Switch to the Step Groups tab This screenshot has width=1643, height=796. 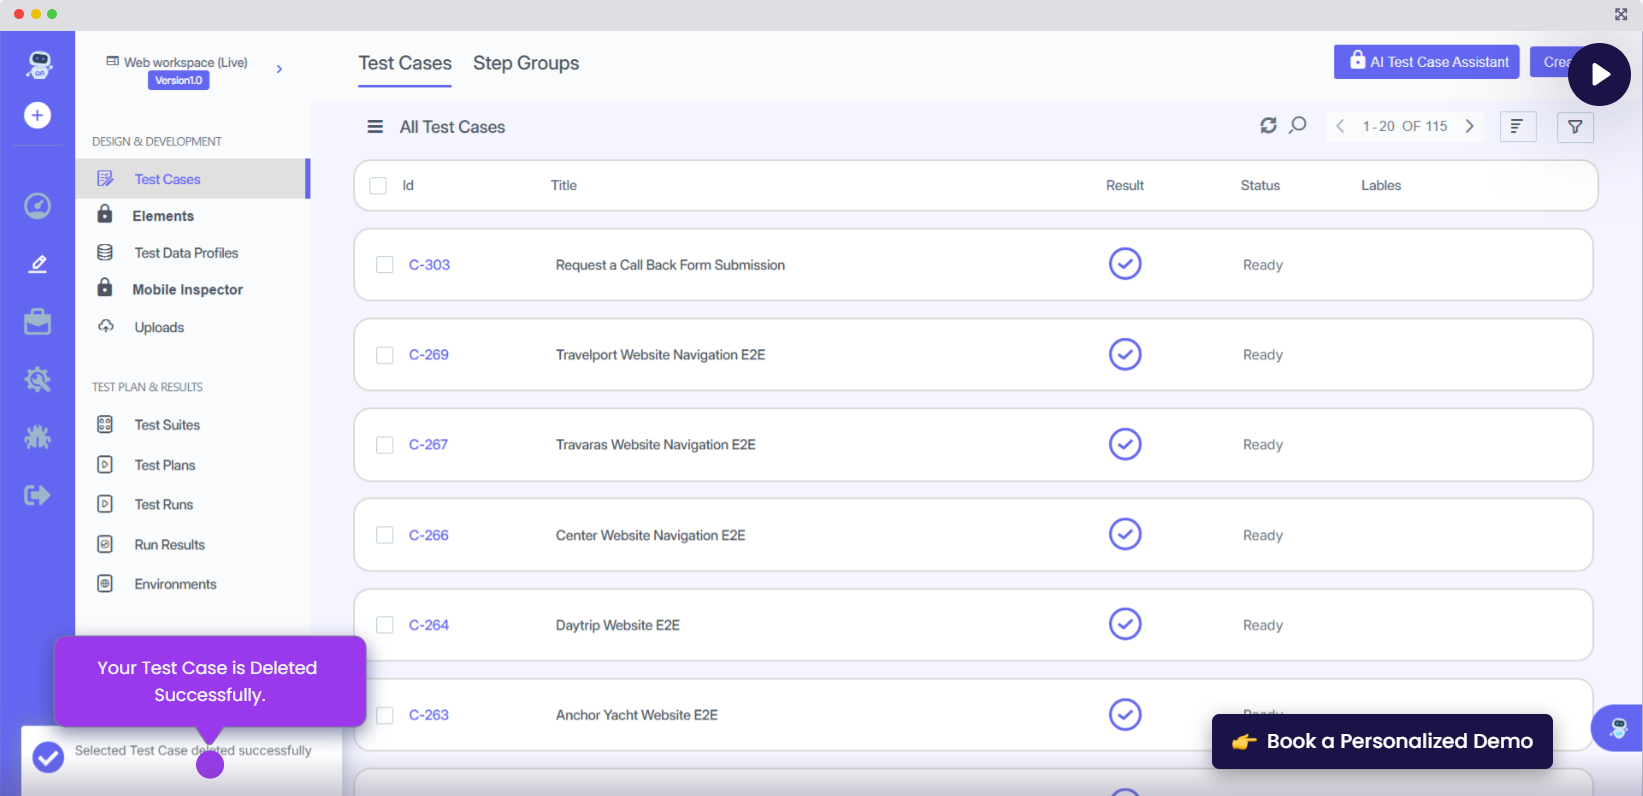pos(526,63)
